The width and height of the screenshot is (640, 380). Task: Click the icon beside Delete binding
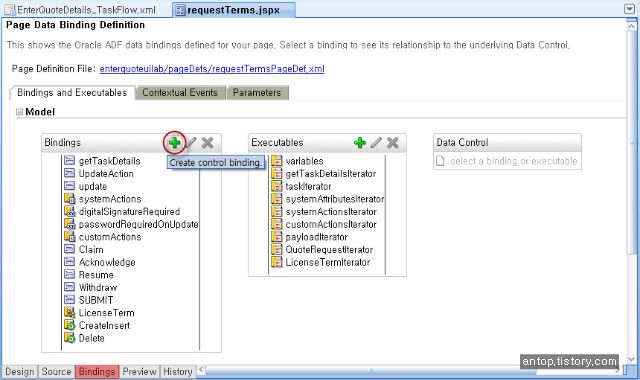[x=70, y=338]
